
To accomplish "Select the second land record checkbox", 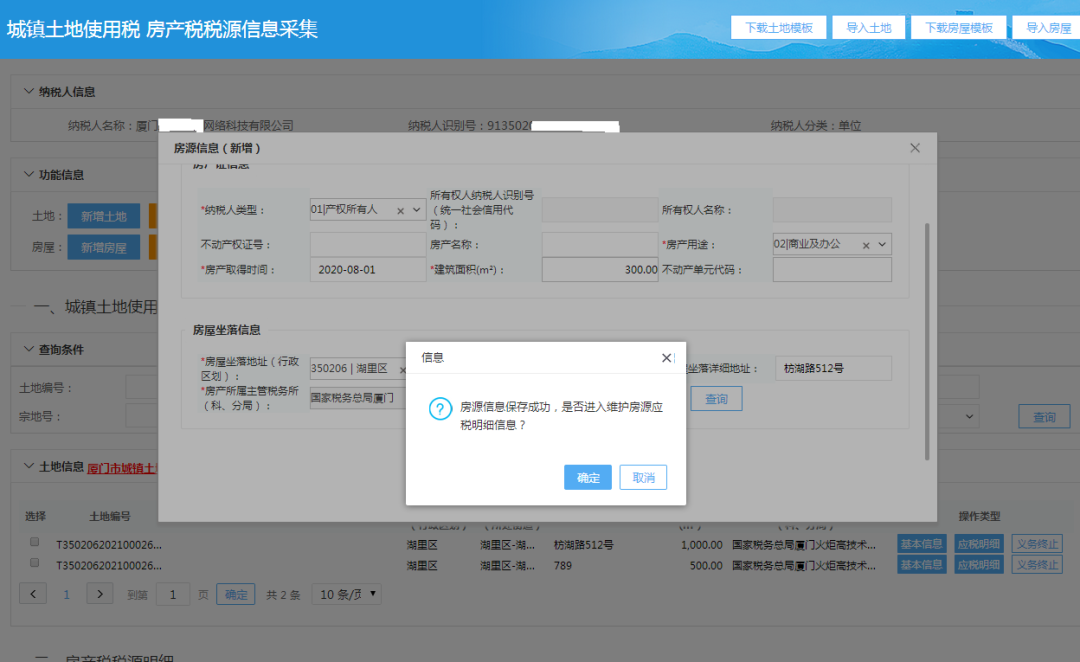I will (33, 563).
